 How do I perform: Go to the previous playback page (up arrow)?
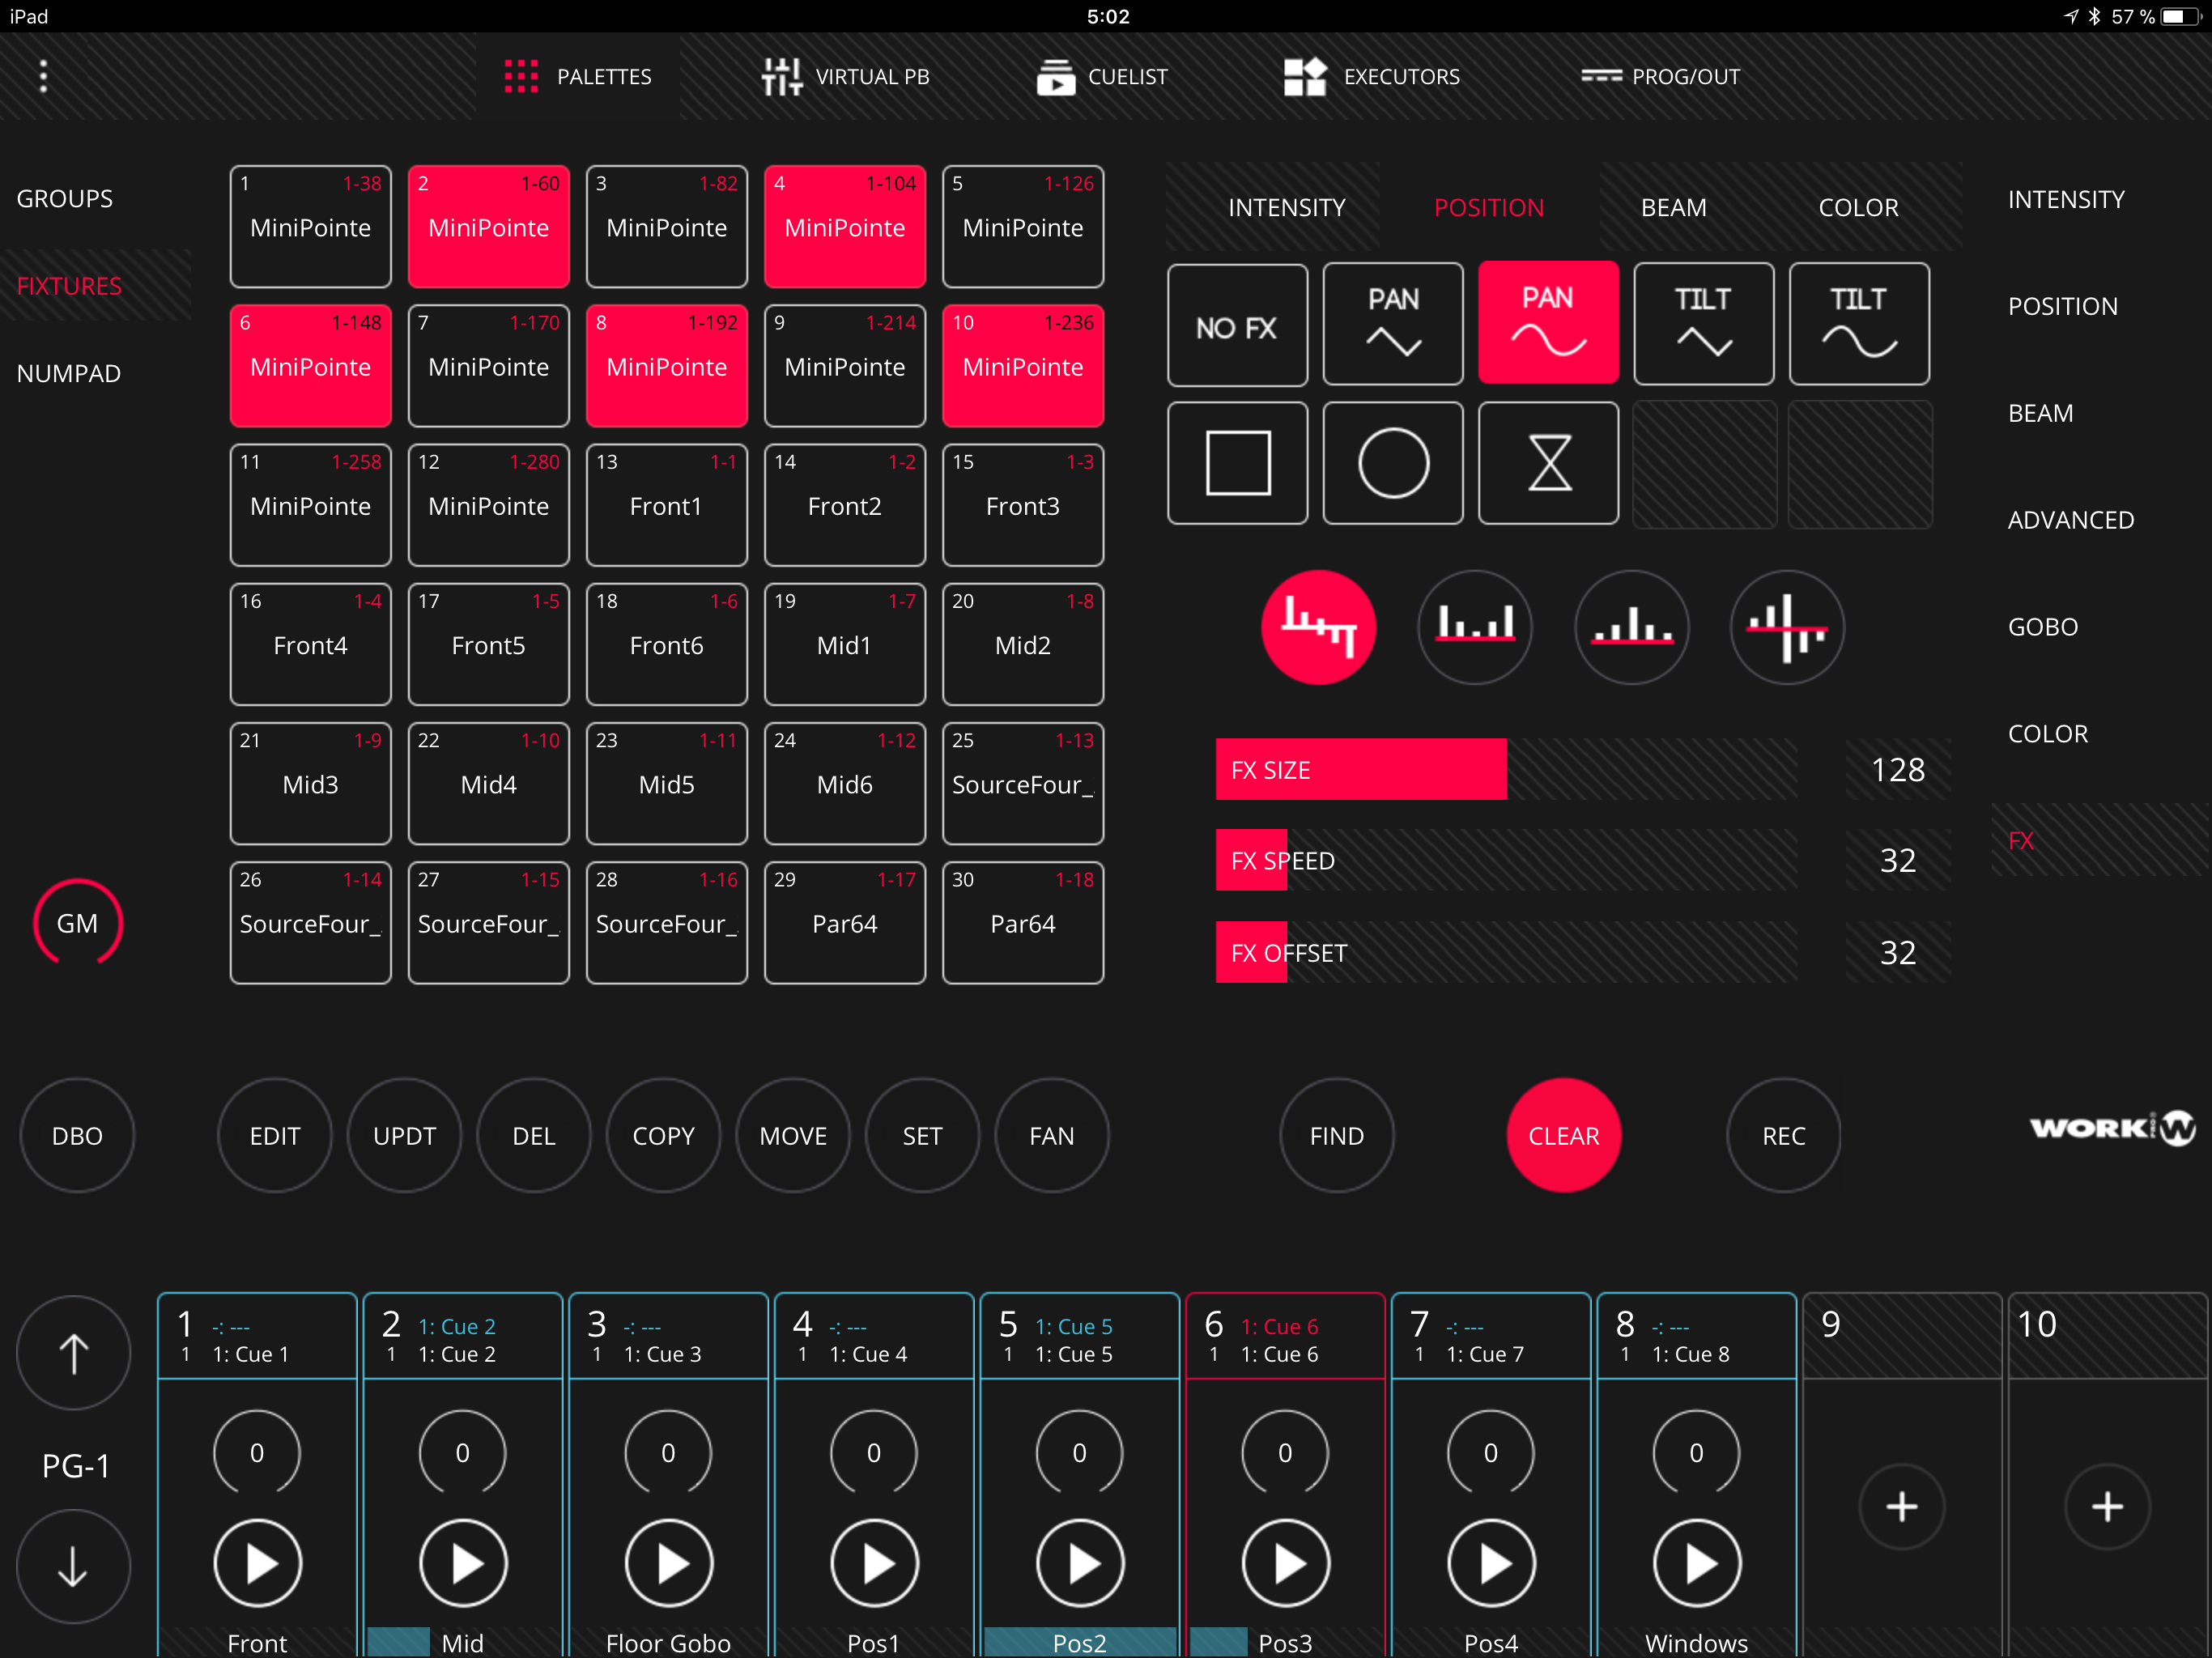[73, 1353]
